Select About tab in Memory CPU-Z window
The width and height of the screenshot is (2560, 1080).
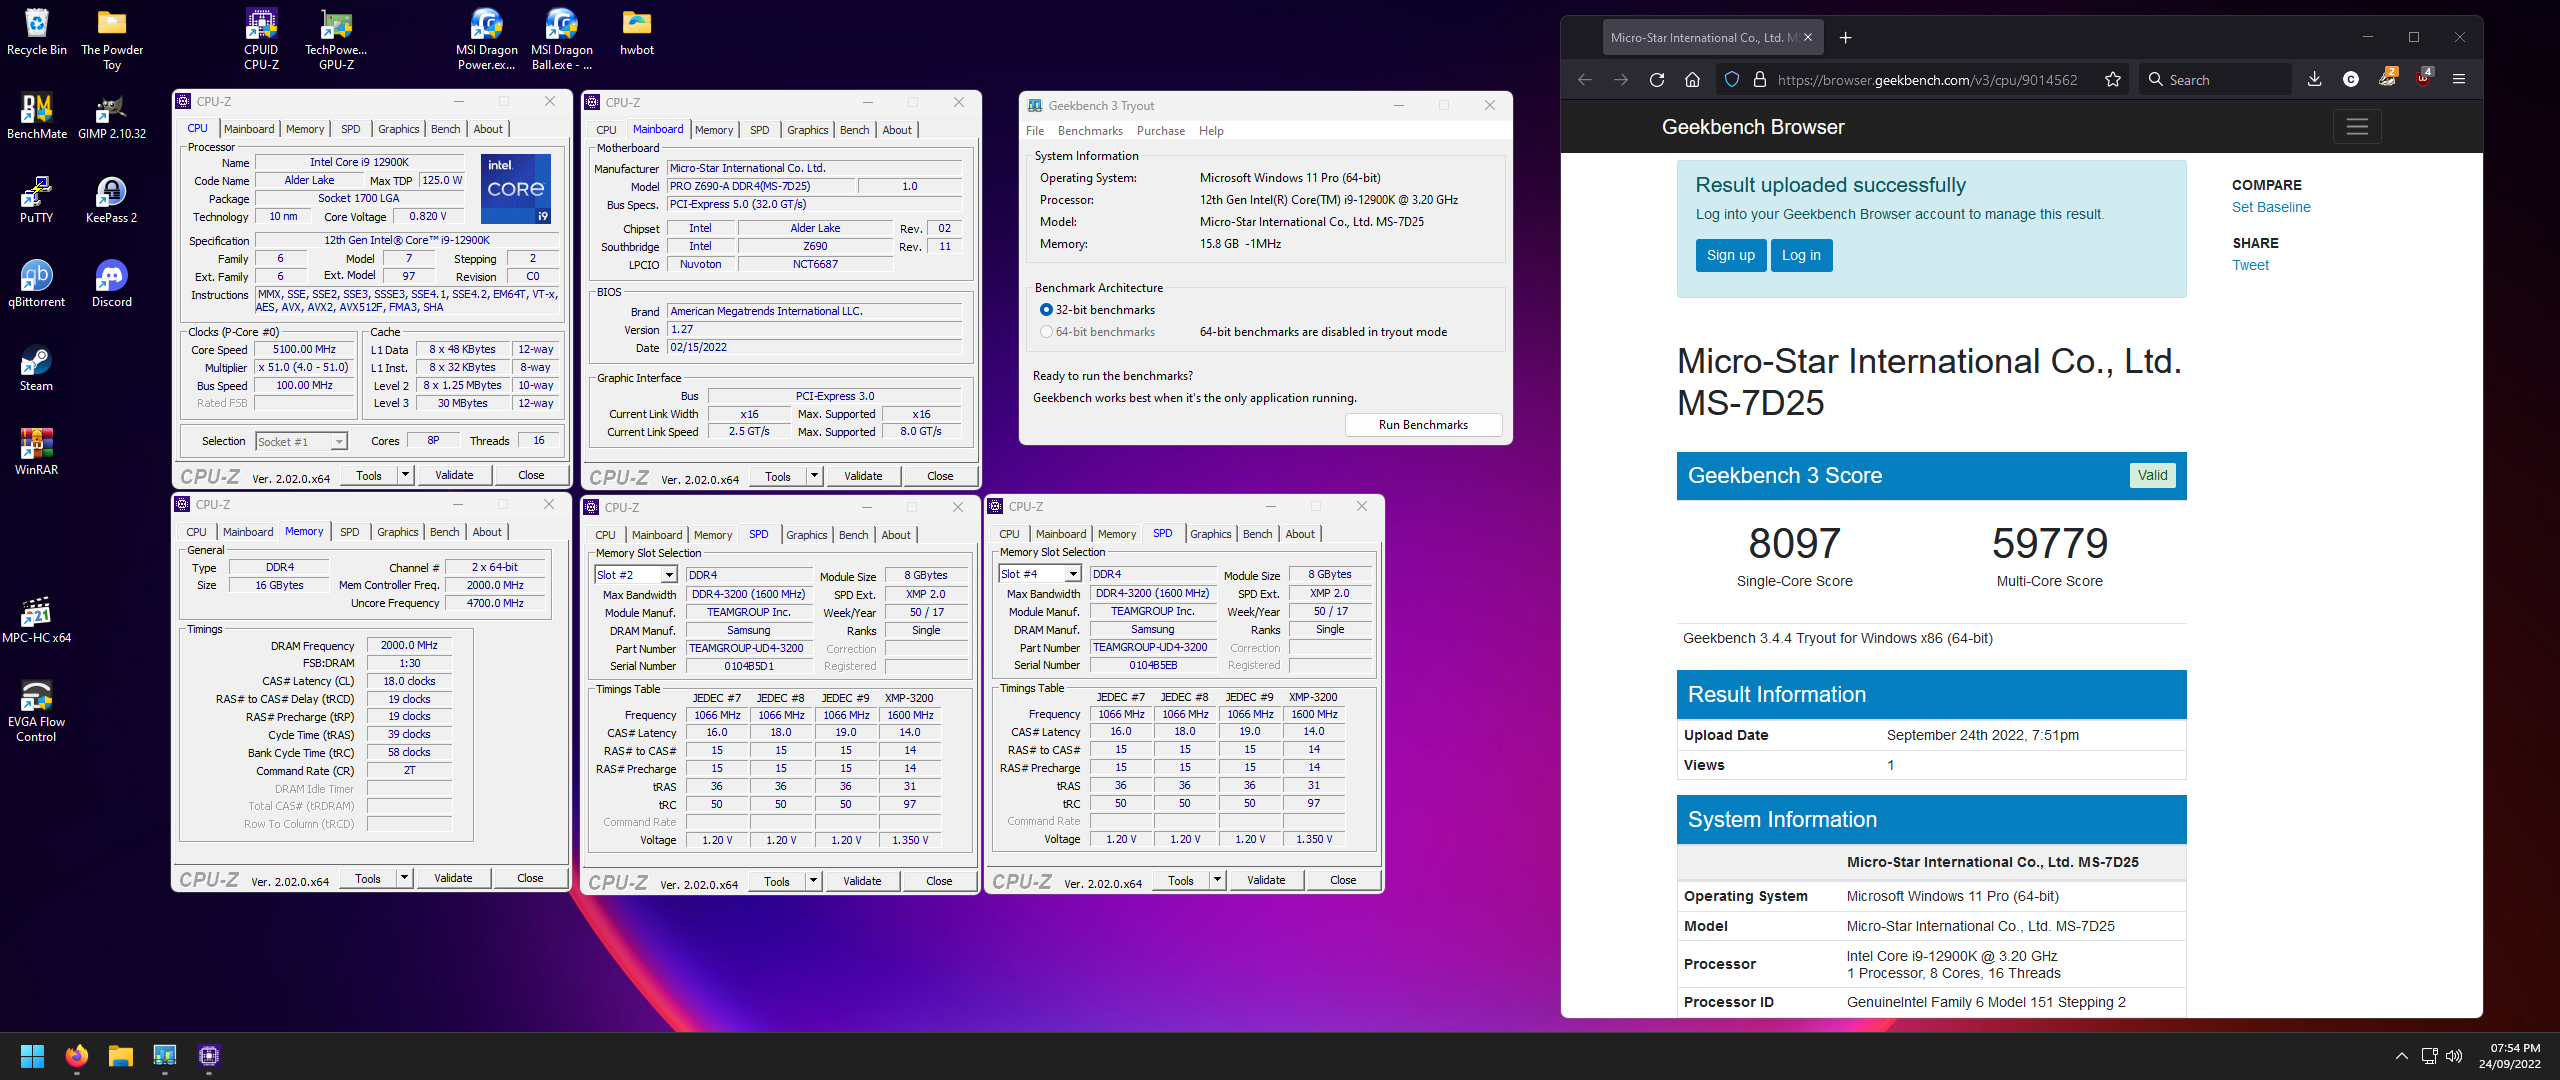(487, 532)
